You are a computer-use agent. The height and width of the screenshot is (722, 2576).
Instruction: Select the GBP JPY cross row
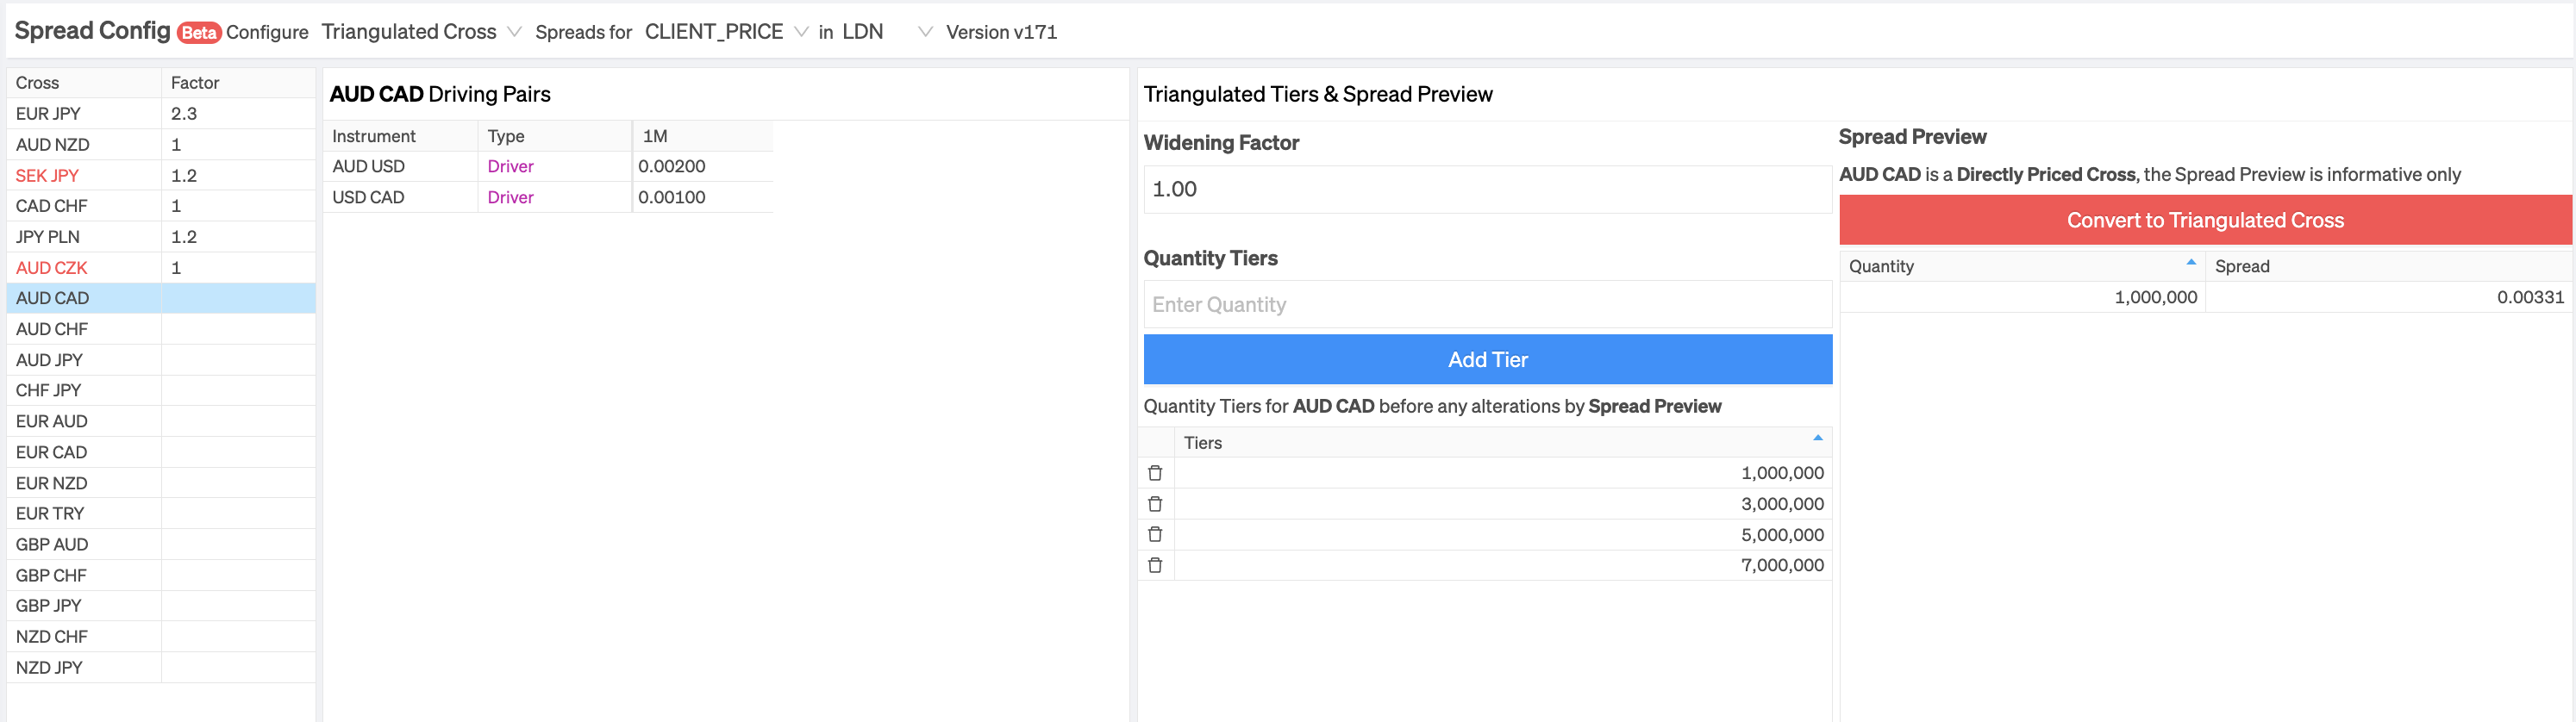click(161, 606)
